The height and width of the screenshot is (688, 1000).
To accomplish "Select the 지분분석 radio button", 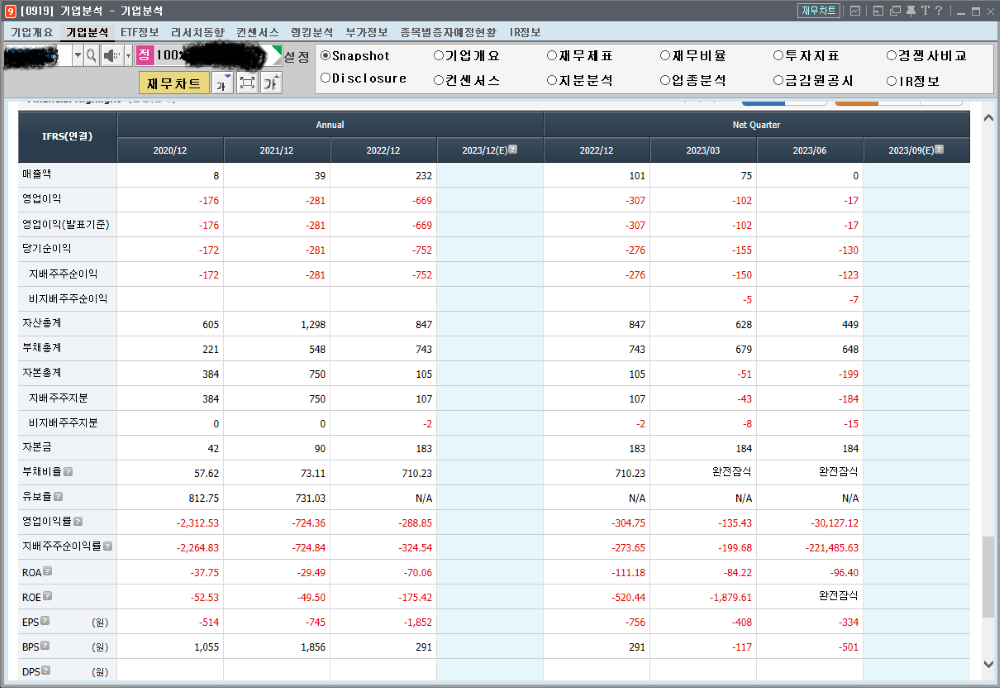I will (552, 80).
